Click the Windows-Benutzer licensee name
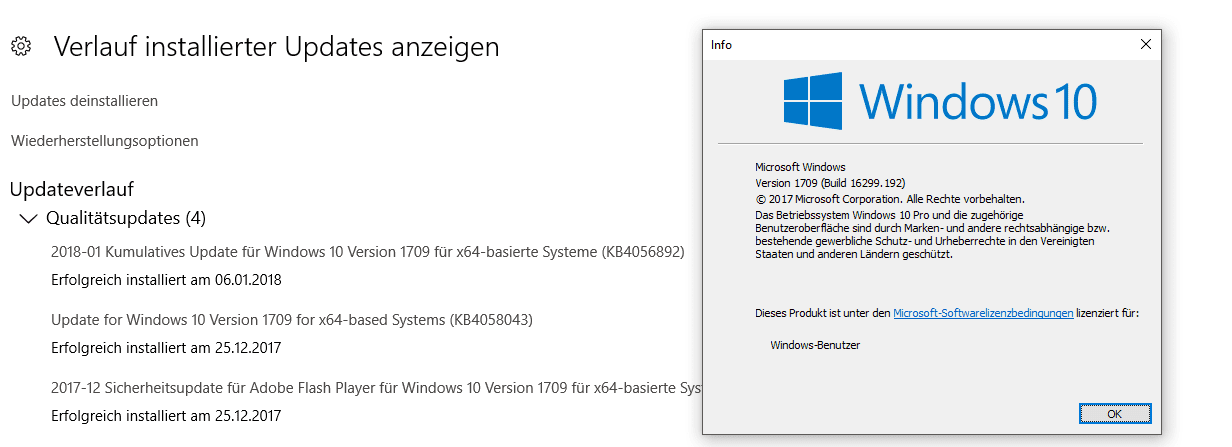This screenshot has width=1232, height=447. [815, 345]
